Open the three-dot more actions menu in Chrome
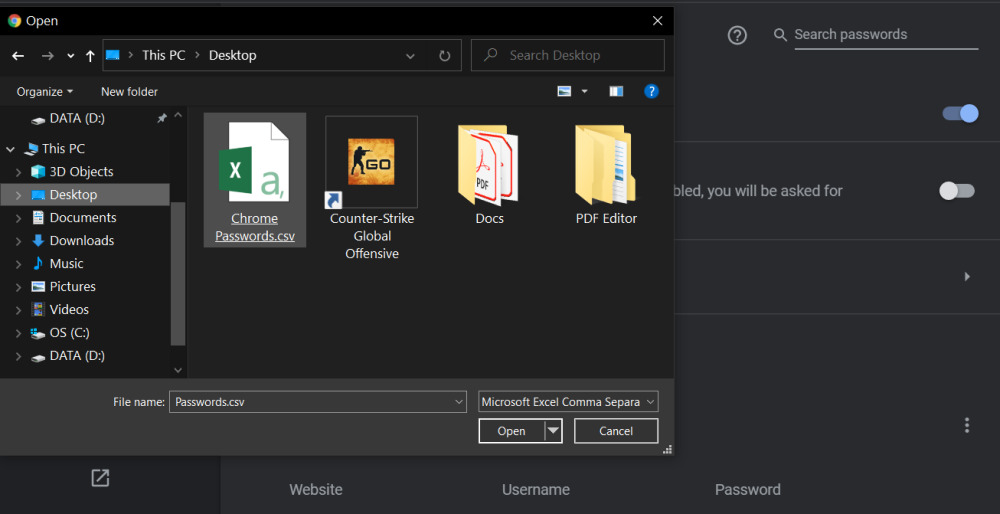This screenshot has width=1000, height=514. point(967,425)
